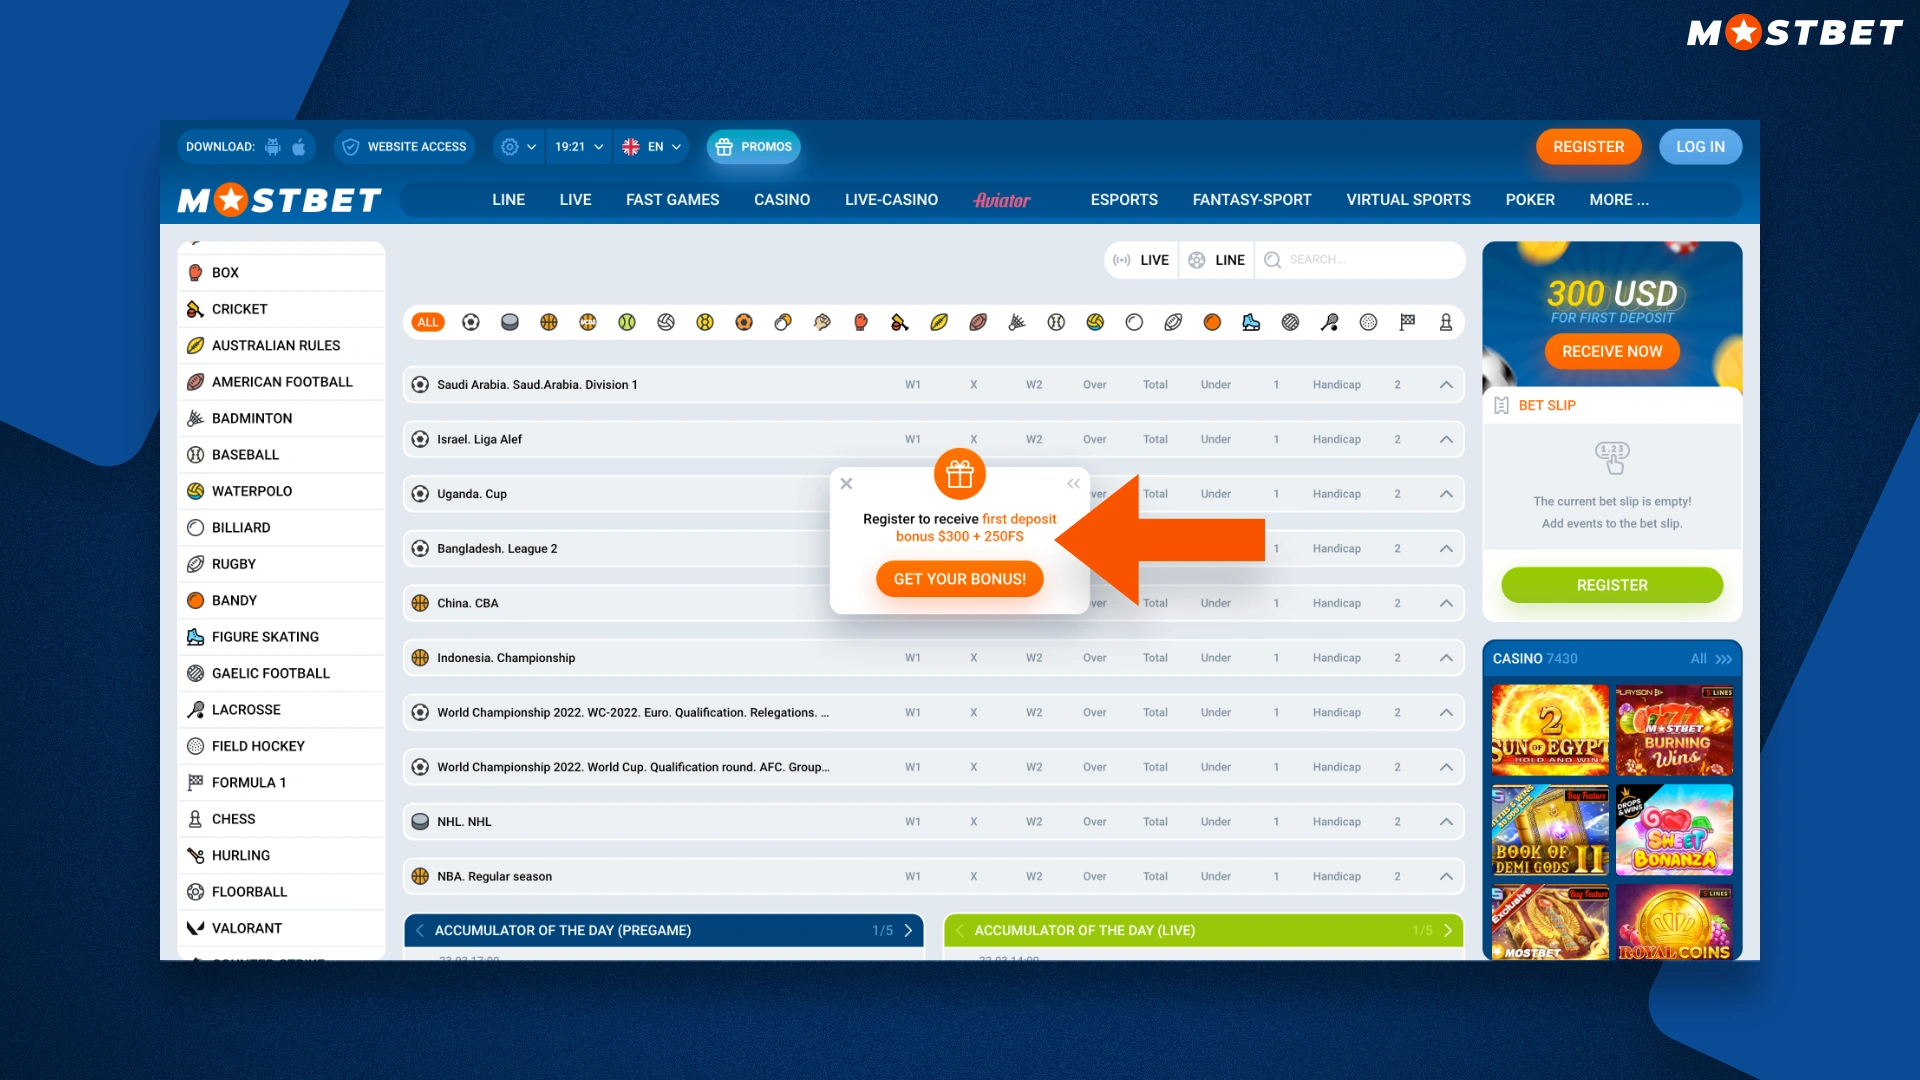Click the Promos gift bag icon
Image resolution: width=1920 pixels, height=1080 pixels.
[723, 145]
